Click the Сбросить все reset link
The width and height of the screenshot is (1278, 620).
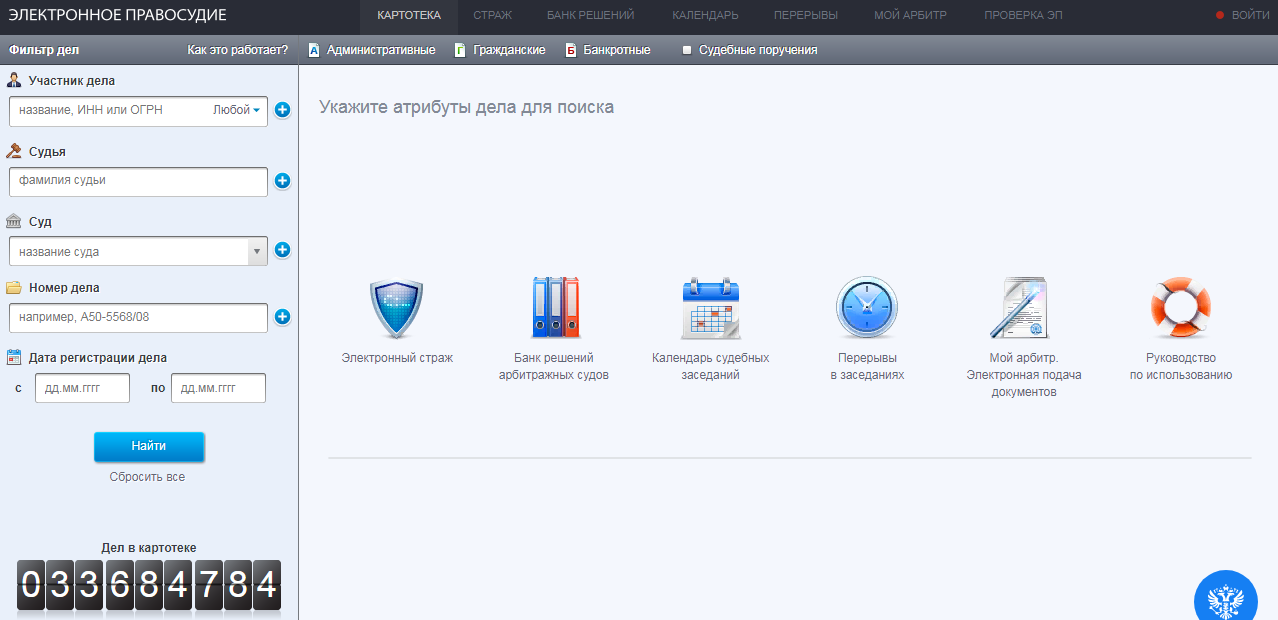[x=147, y=477]
